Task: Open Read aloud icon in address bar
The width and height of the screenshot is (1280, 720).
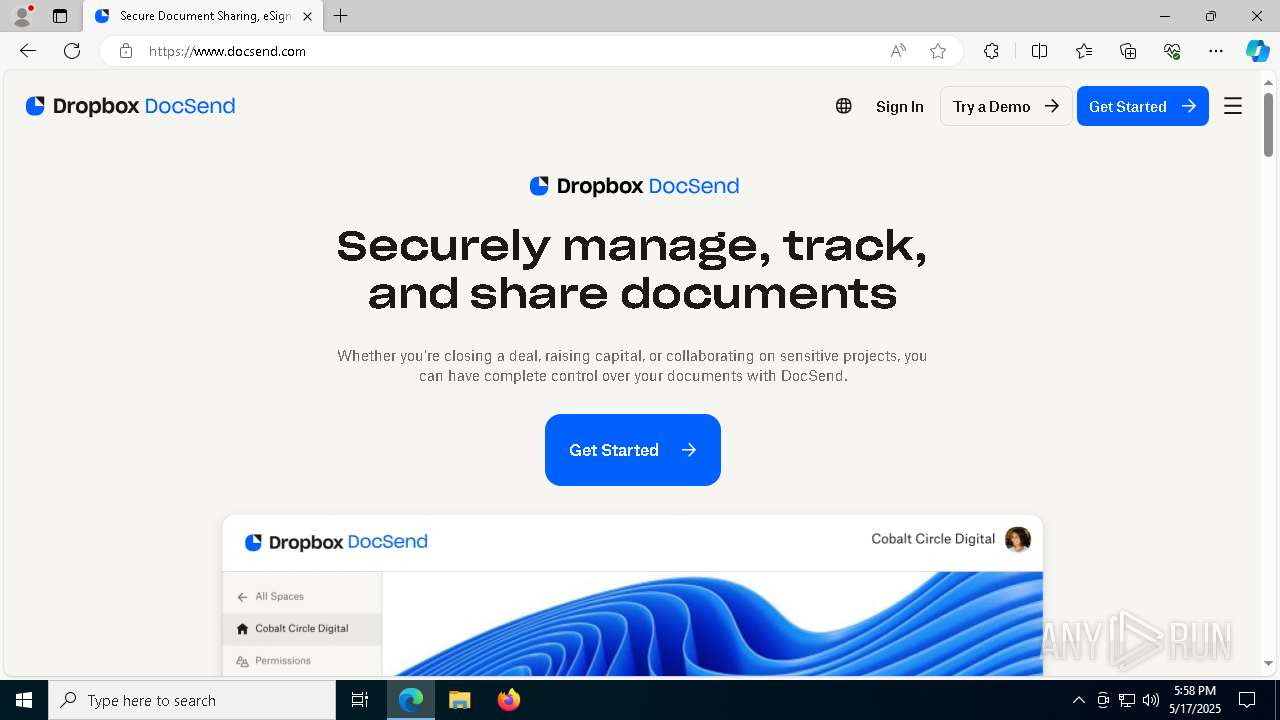Action: click(898, 51)
